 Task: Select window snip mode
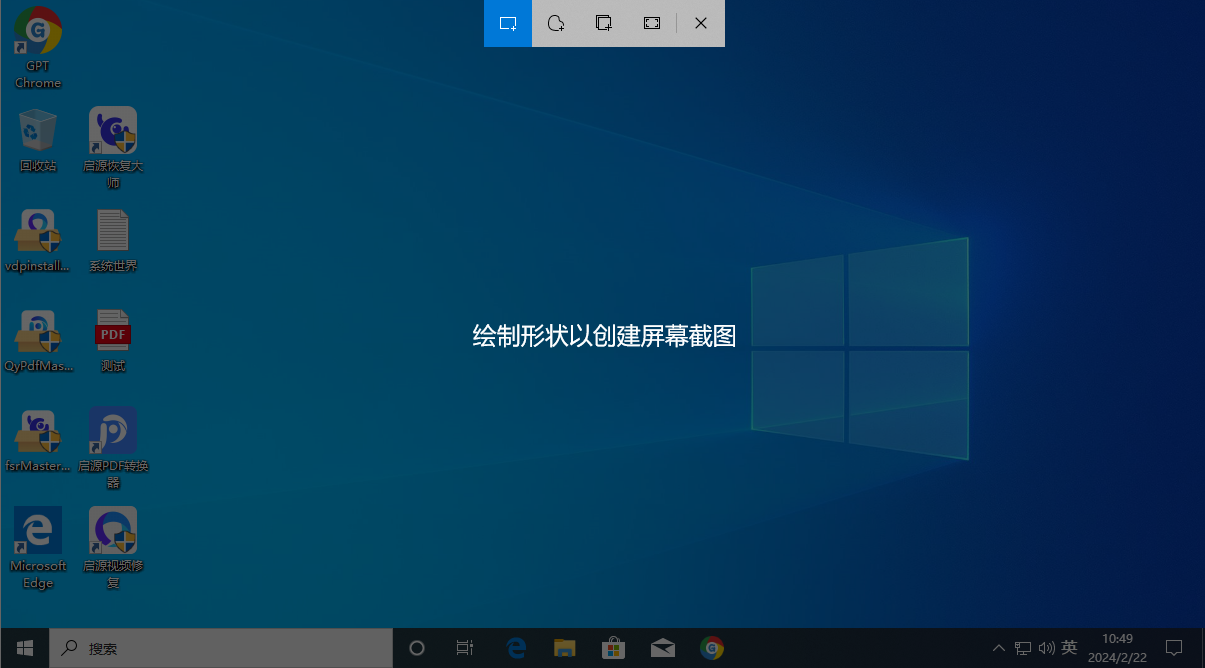[x=604, y=23]
